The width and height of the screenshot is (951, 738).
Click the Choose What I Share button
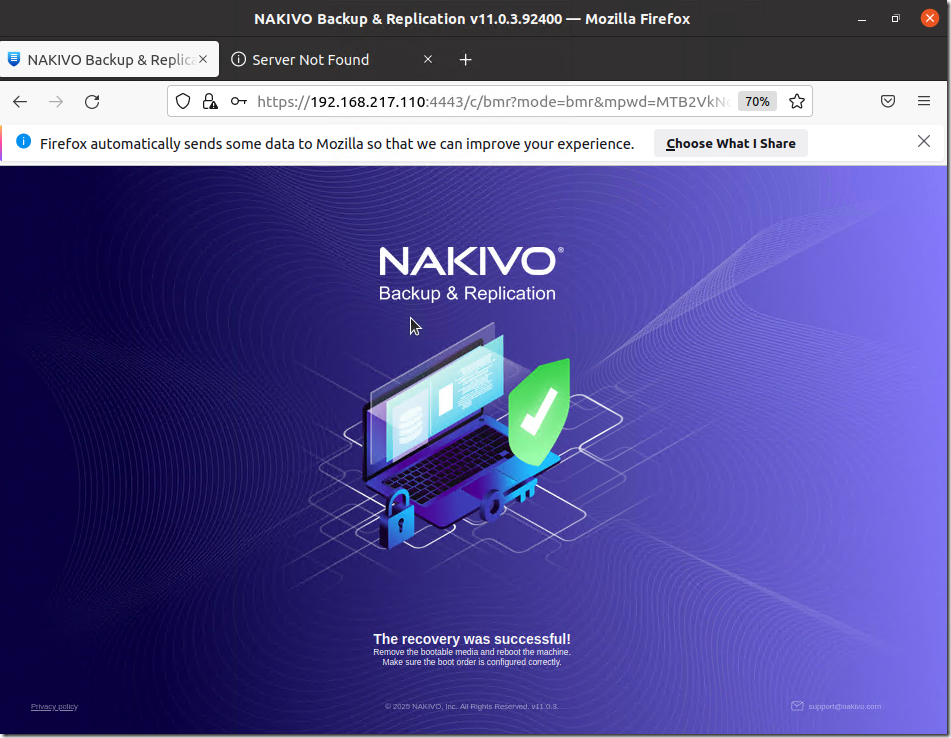(x=731, y=144)
